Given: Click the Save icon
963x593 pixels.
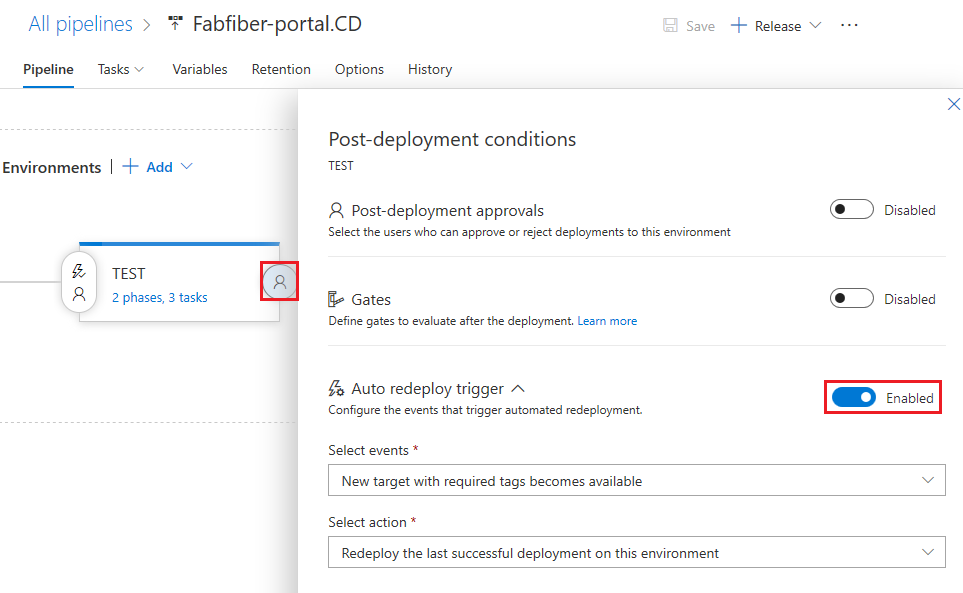Looking at the screenshot, I should [672, 25].
